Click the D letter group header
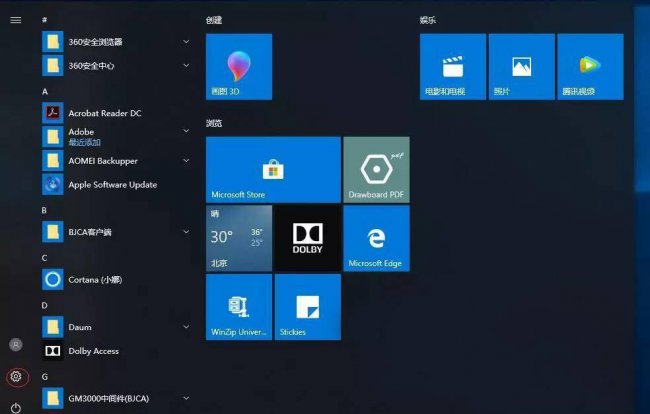Viewport: 650px width, 414px height. [44, 305]
